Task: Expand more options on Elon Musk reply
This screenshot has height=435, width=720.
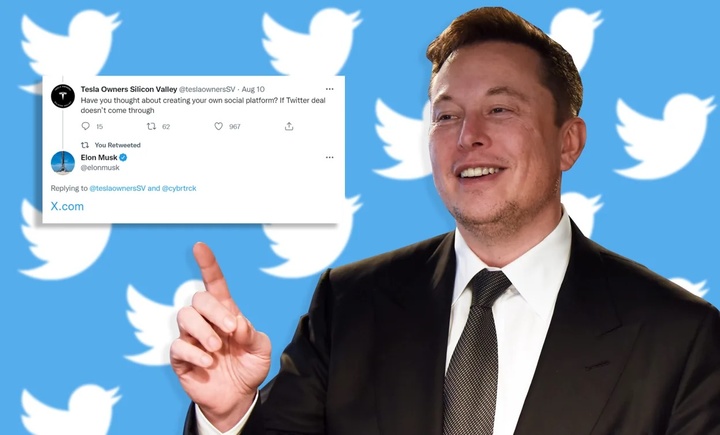Action: pos(330,157)
